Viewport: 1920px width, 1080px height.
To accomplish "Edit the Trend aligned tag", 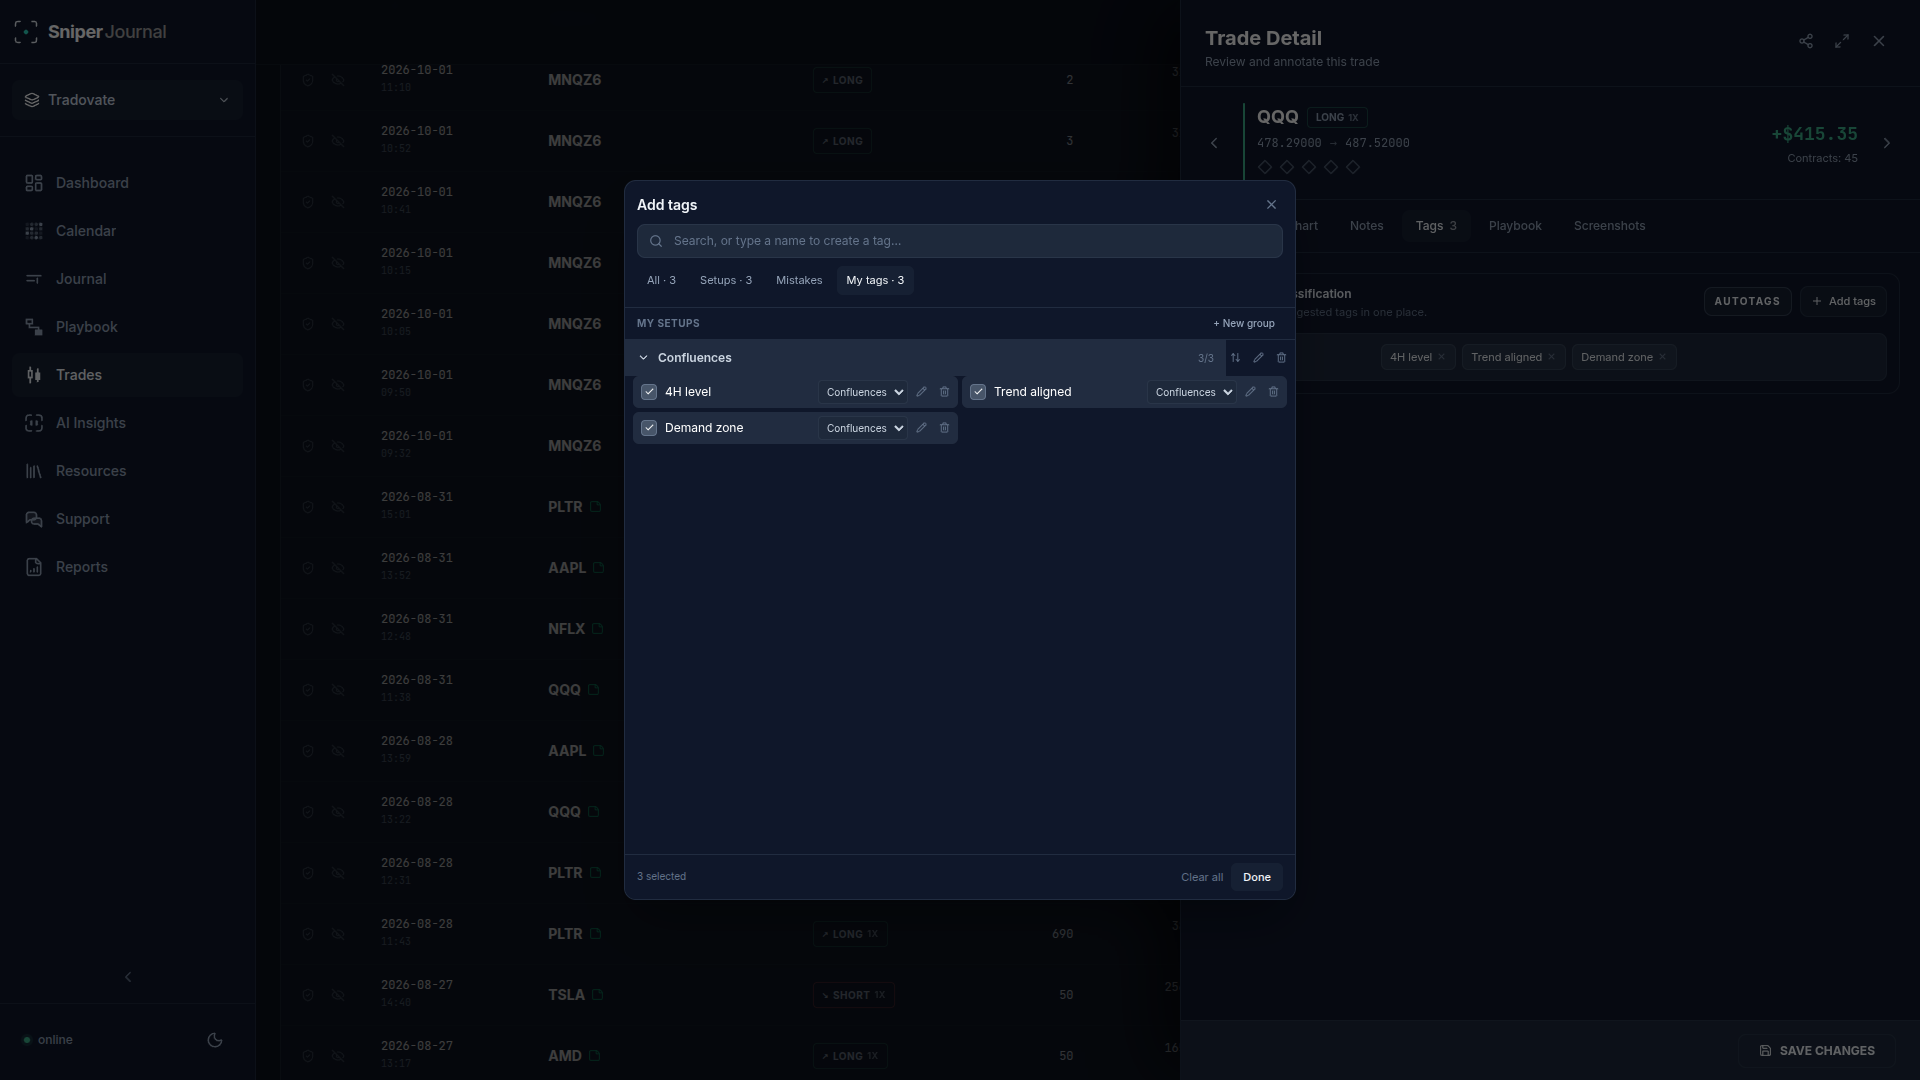I will click(1250, 392).
